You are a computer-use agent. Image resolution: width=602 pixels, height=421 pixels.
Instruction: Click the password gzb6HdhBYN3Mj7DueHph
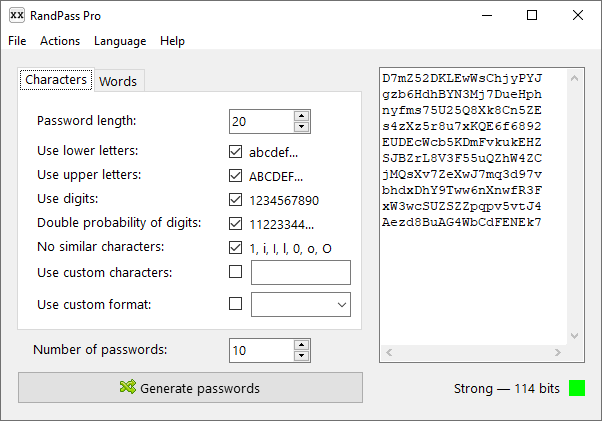462,94
